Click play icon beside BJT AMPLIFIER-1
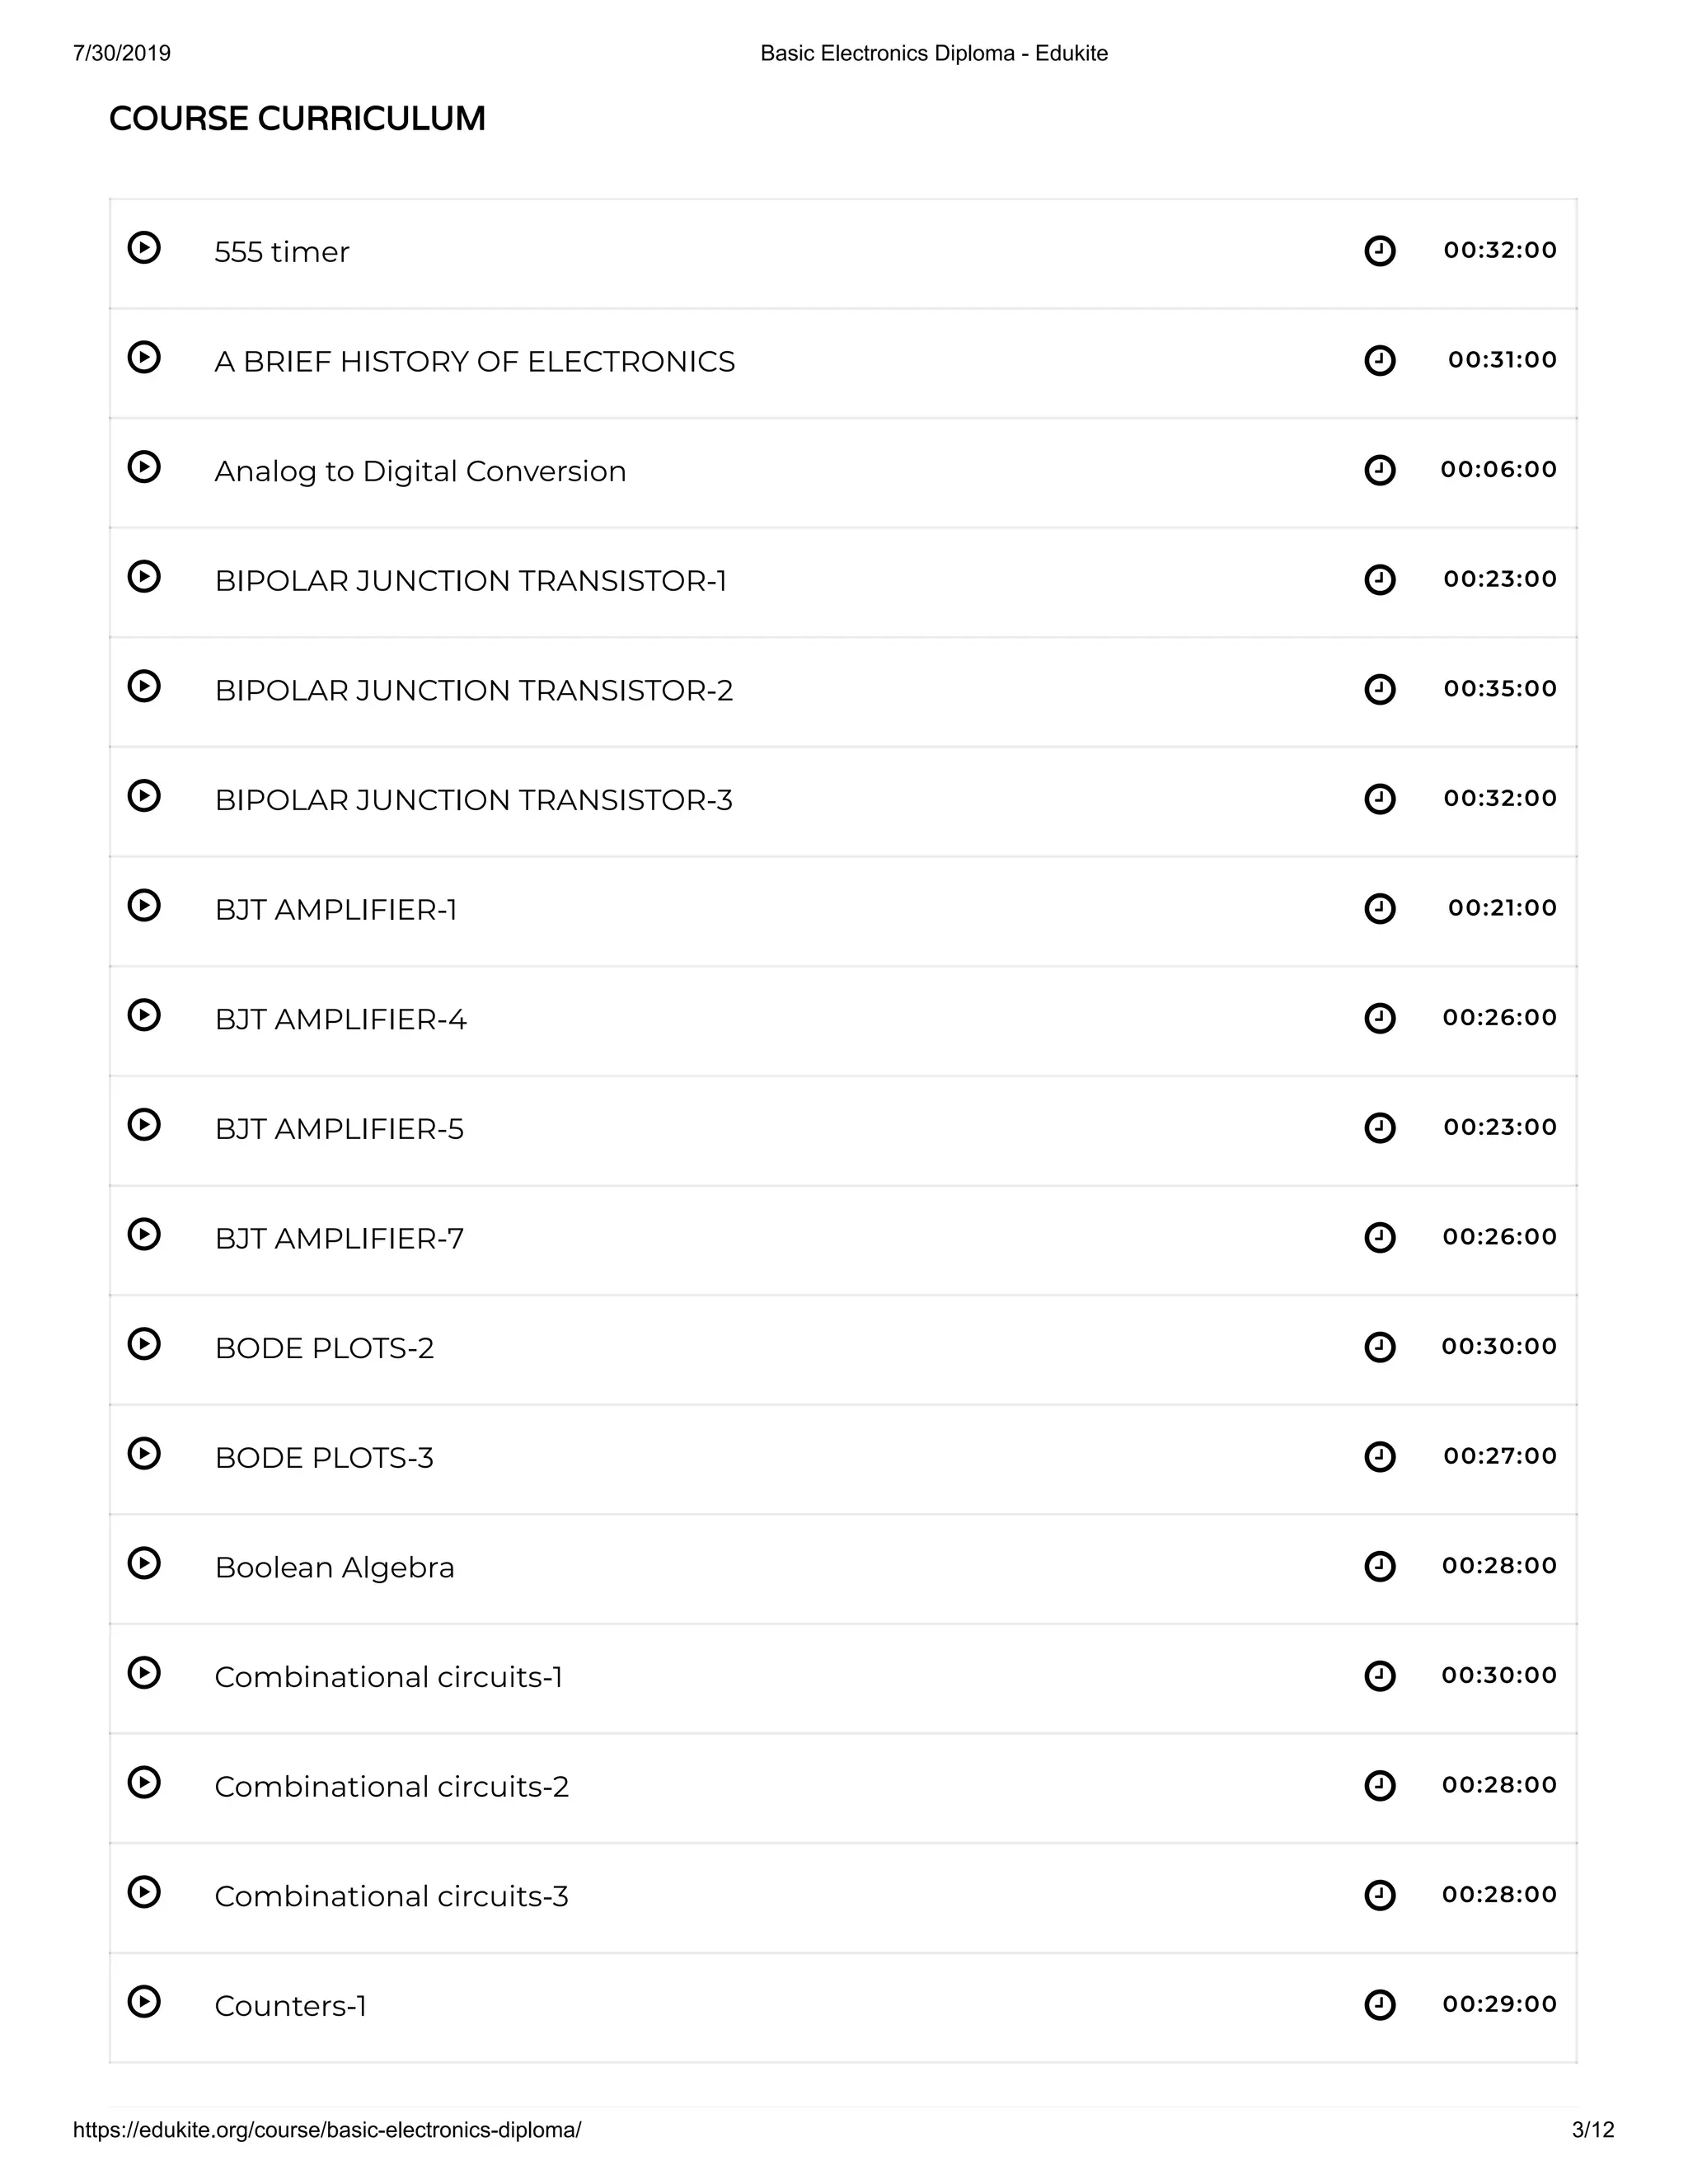The height and width of the screenshot is (2184, 1688). click(x=144, y=905)
